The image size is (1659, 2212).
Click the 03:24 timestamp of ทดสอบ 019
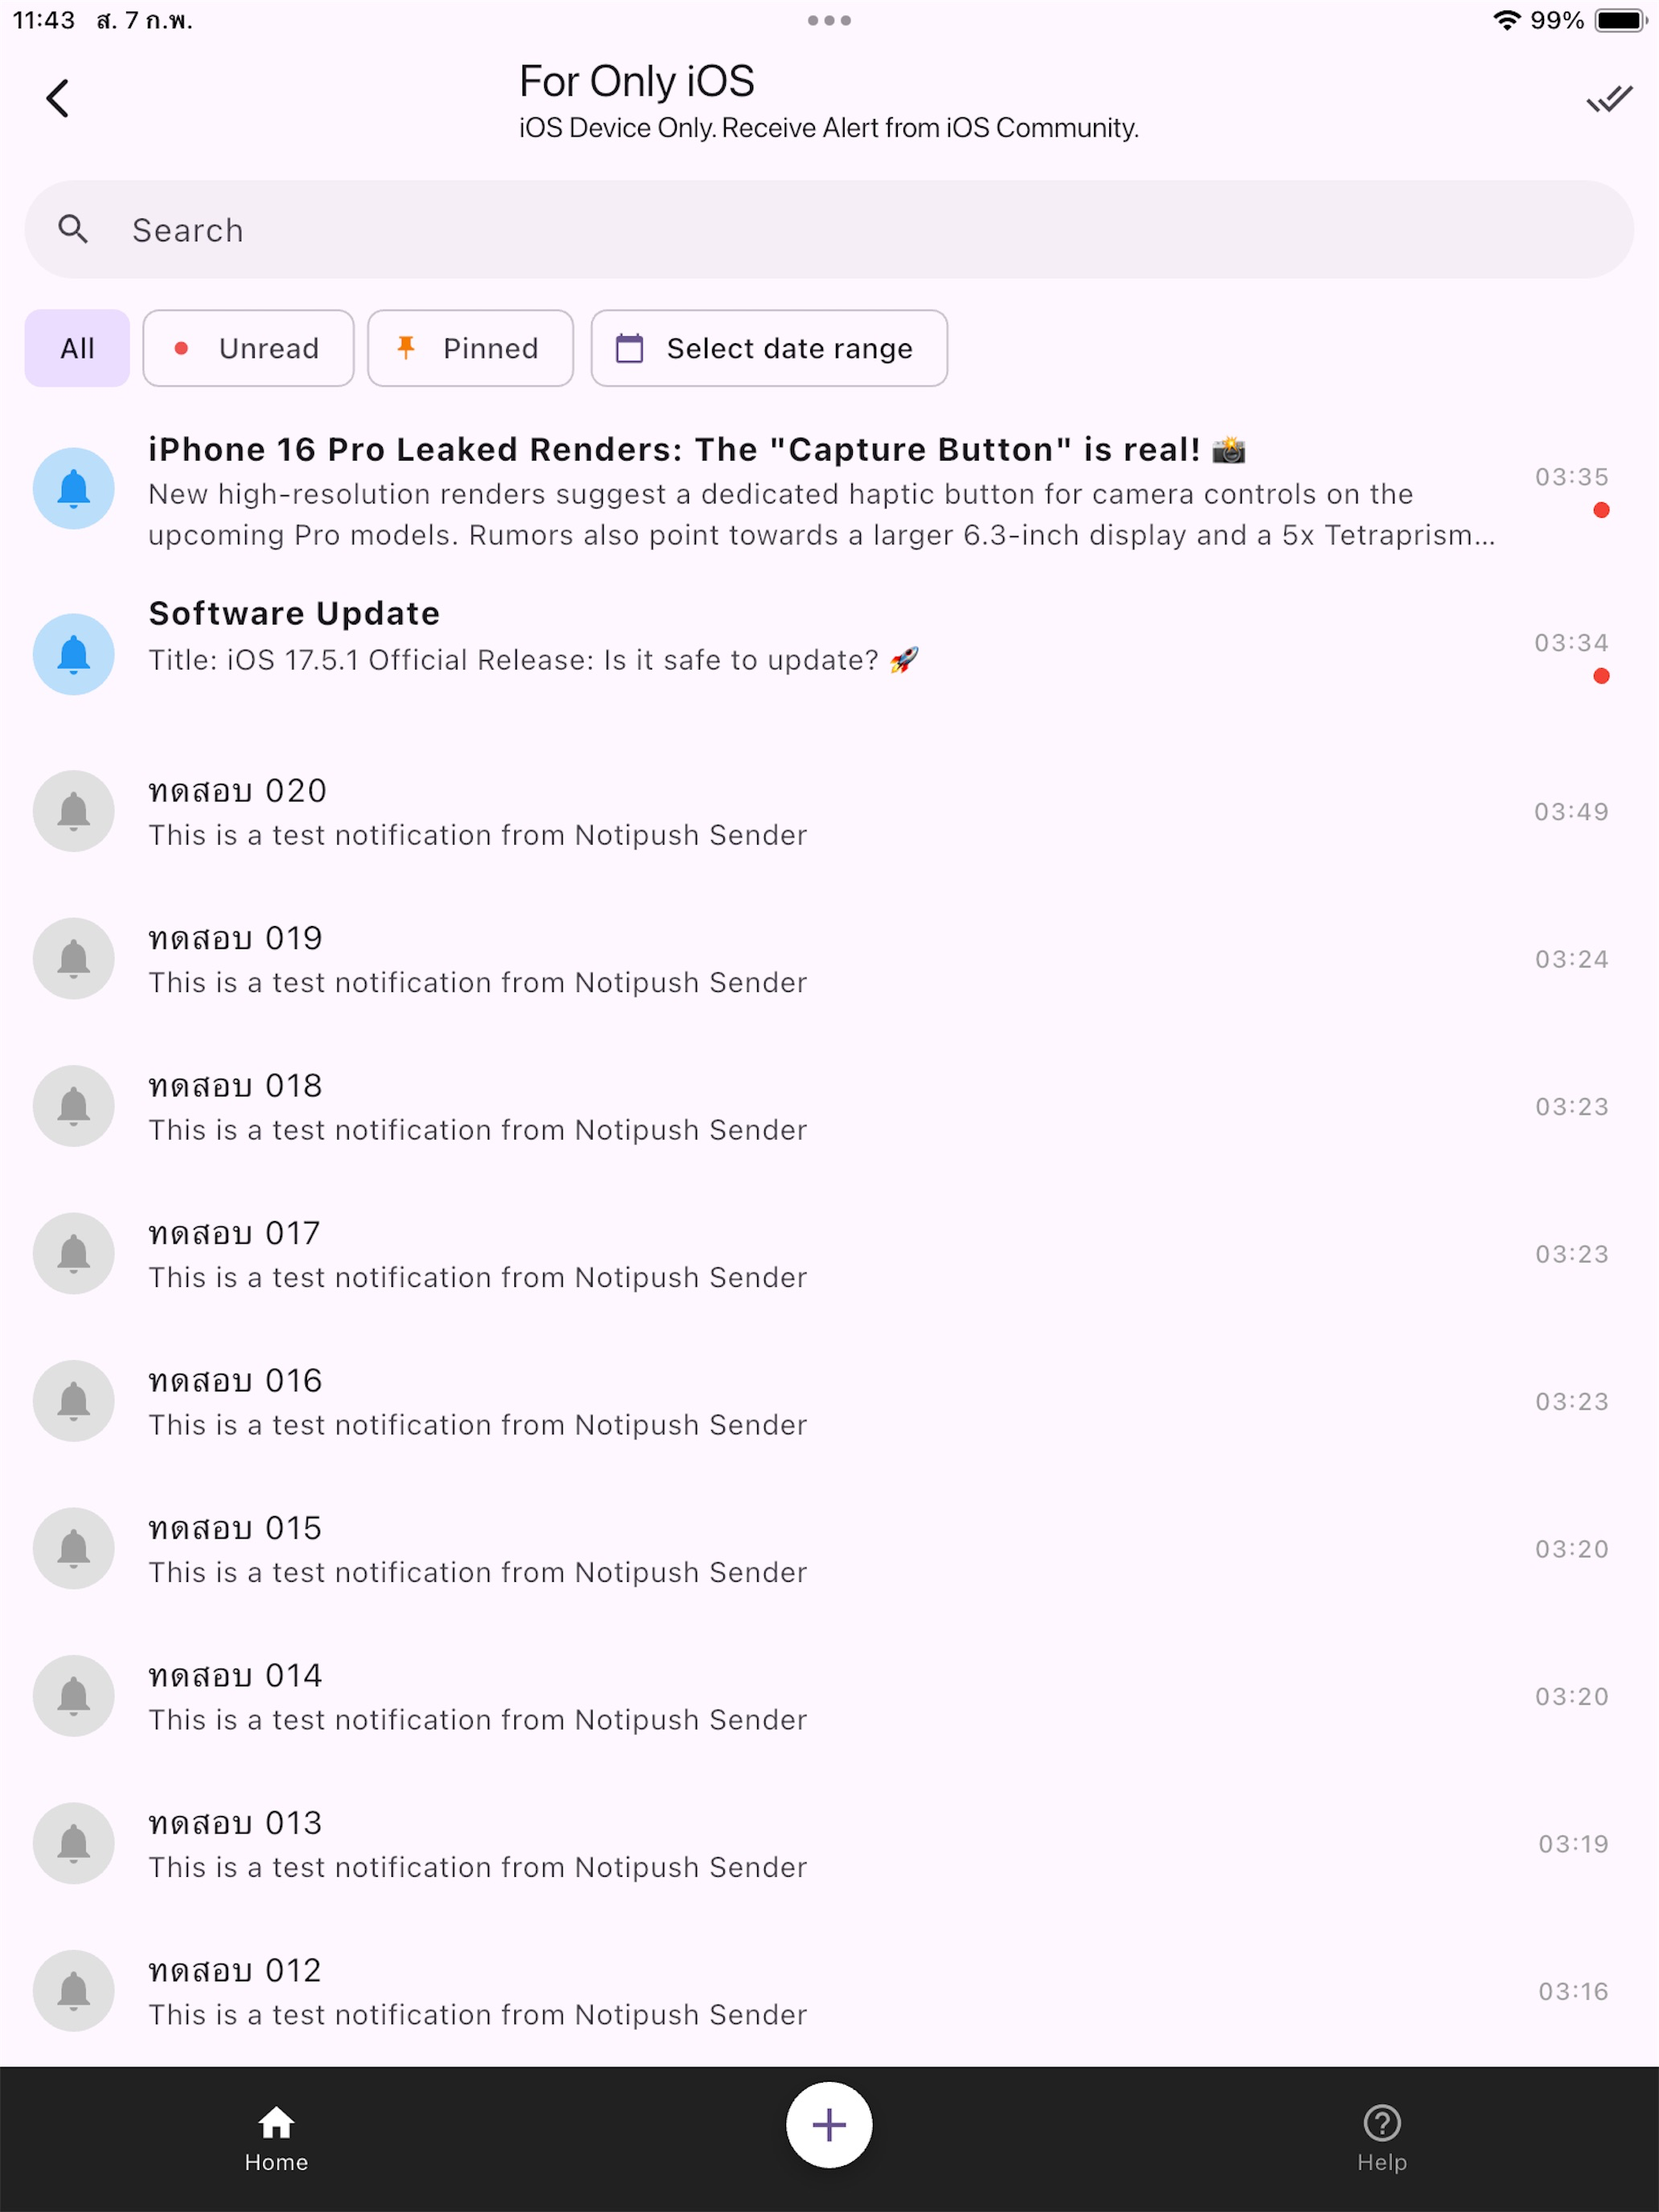[1571, 959]
